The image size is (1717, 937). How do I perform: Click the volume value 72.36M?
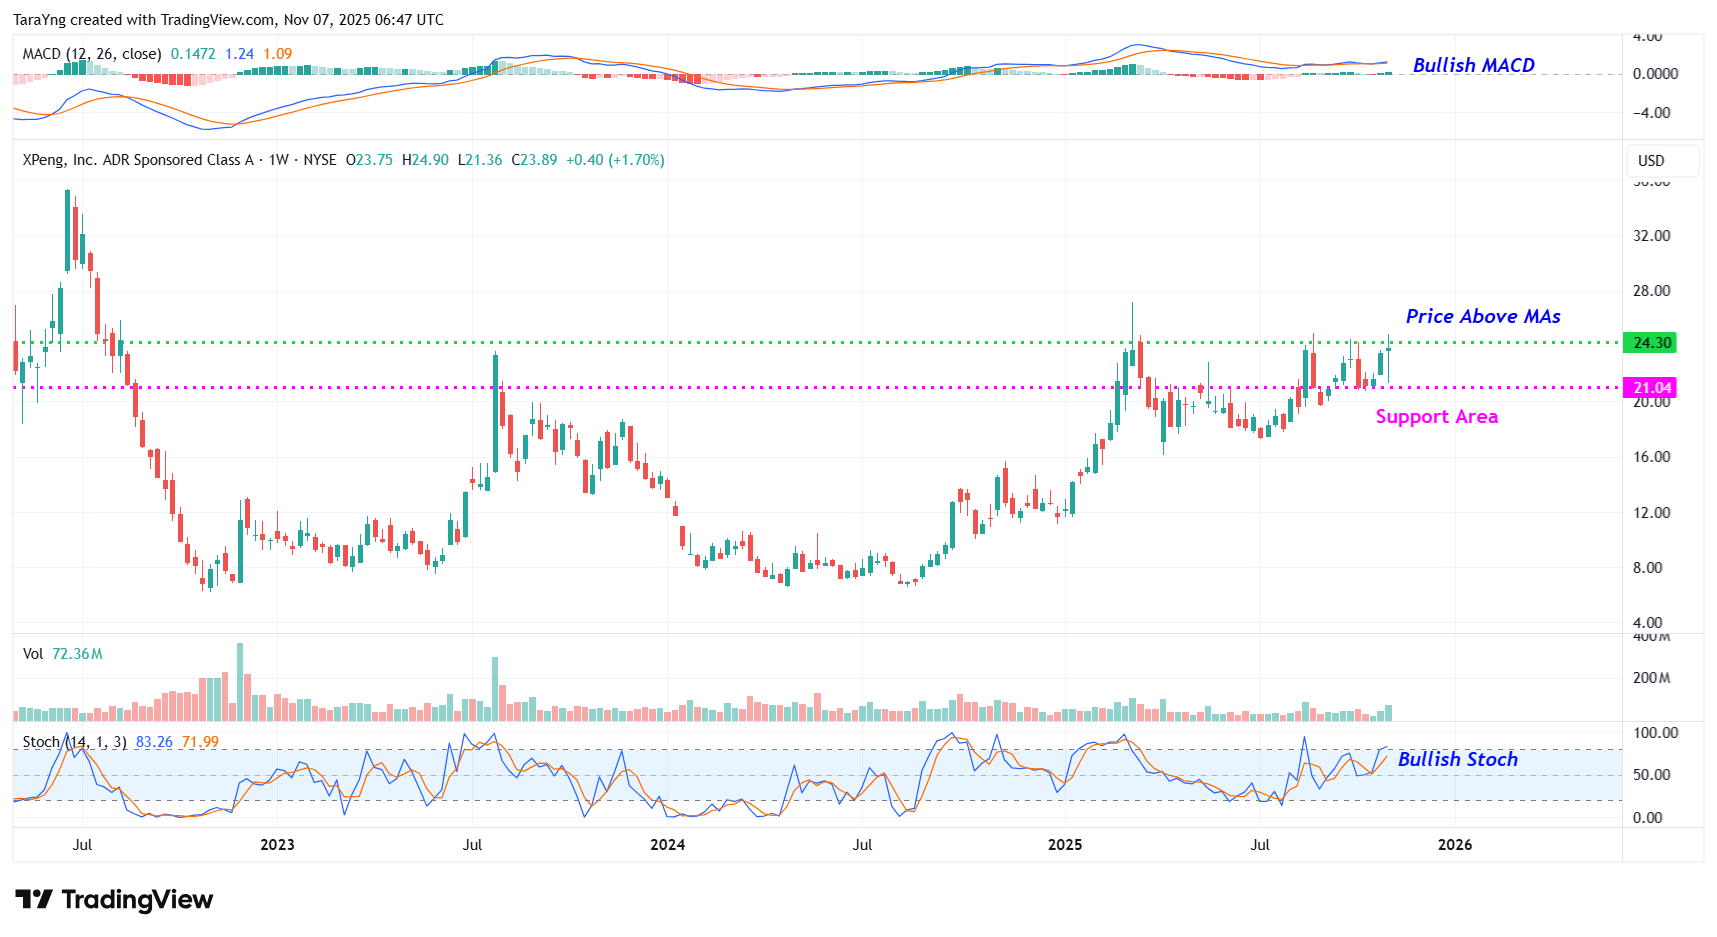coord(77,654)
